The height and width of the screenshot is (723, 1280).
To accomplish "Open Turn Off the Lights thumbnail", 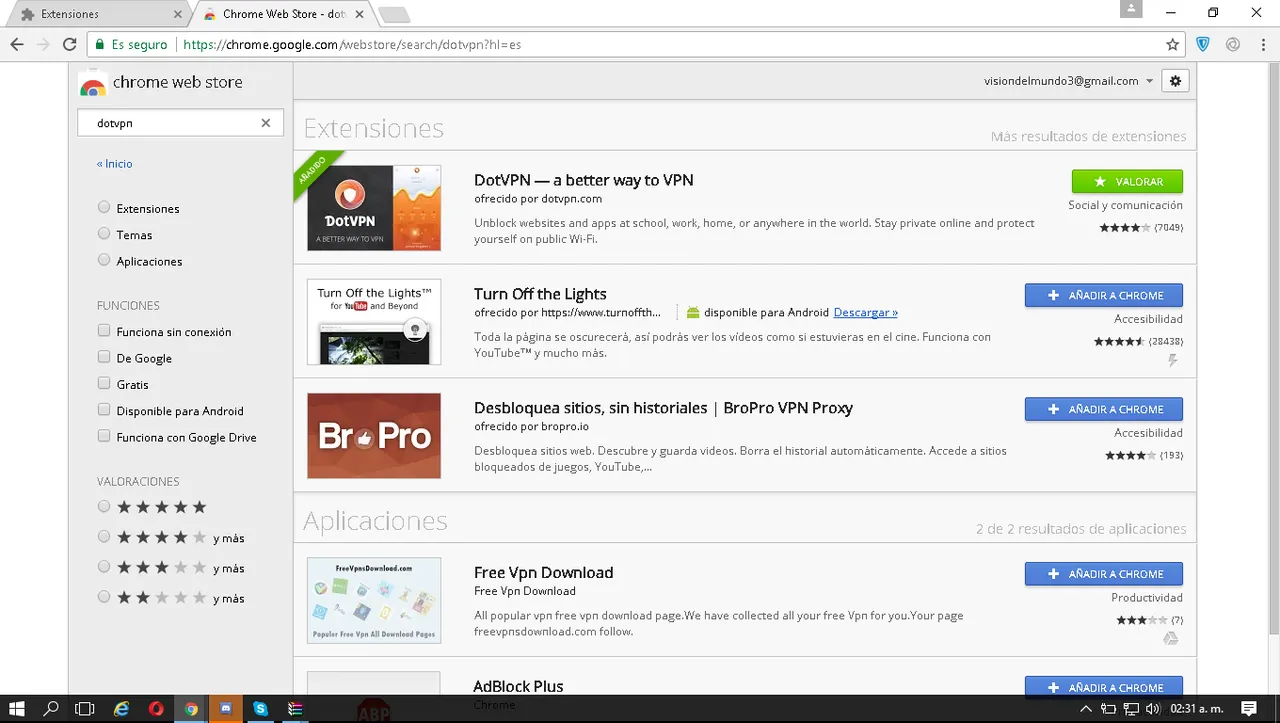I will click(x=374, y=322).
